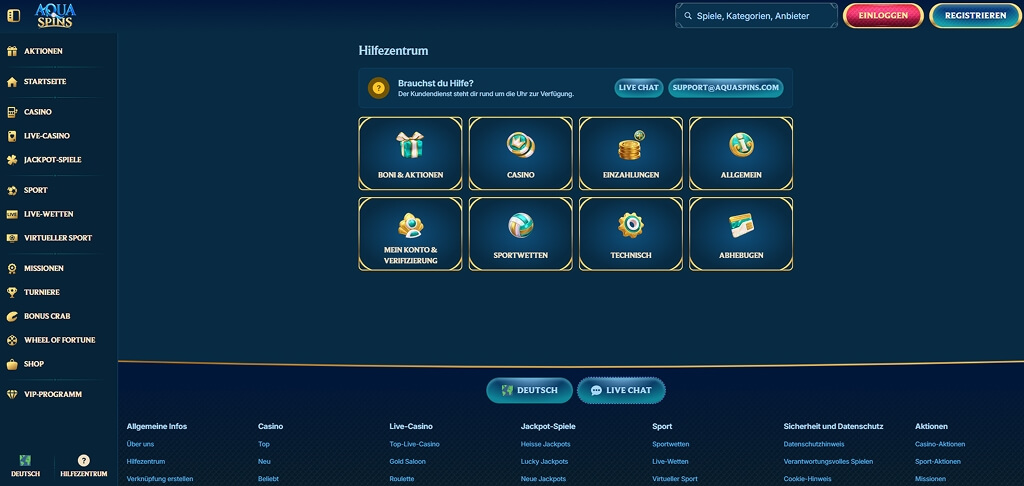The image size is (1024, 486).
Task: Click the Turniere trophy icon
Action: pos(12,292)
